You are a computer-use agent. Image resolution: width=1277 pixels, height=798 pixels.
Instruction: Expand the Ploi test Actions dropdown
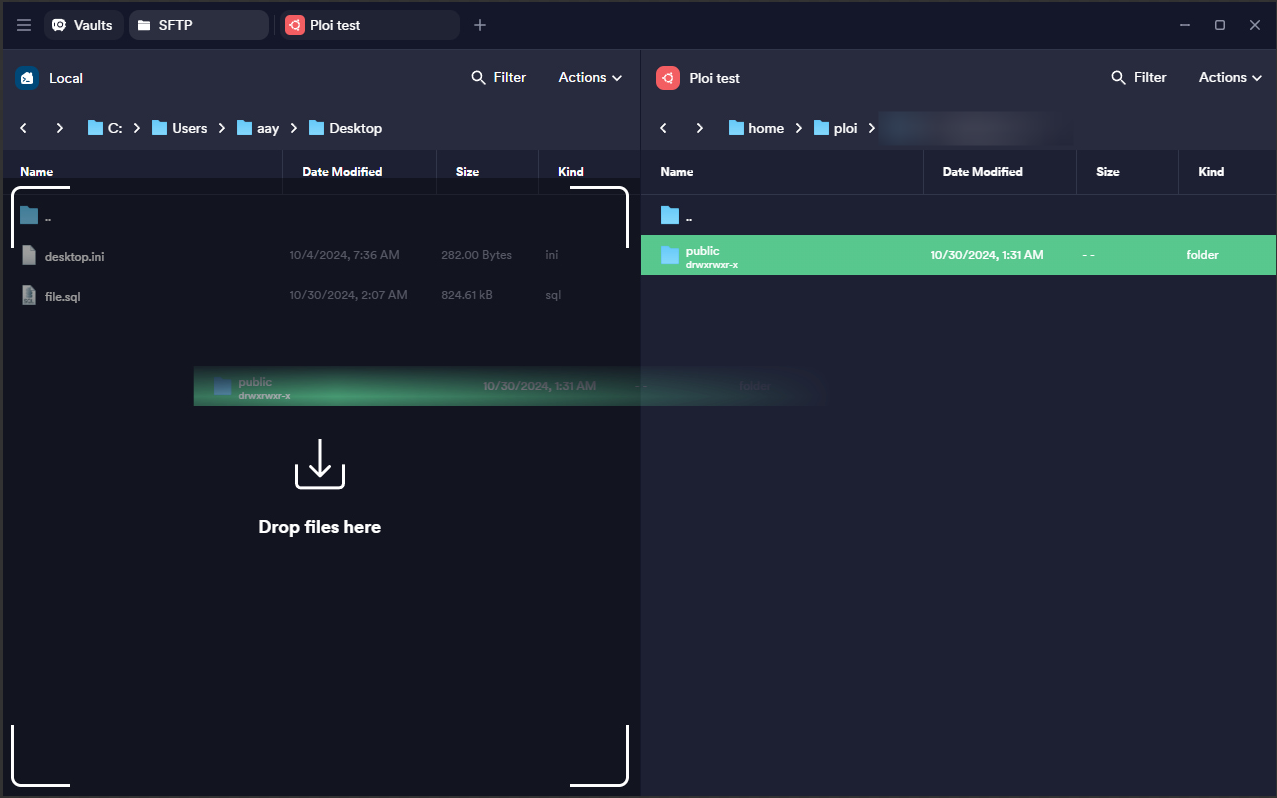coord(1230,78)
